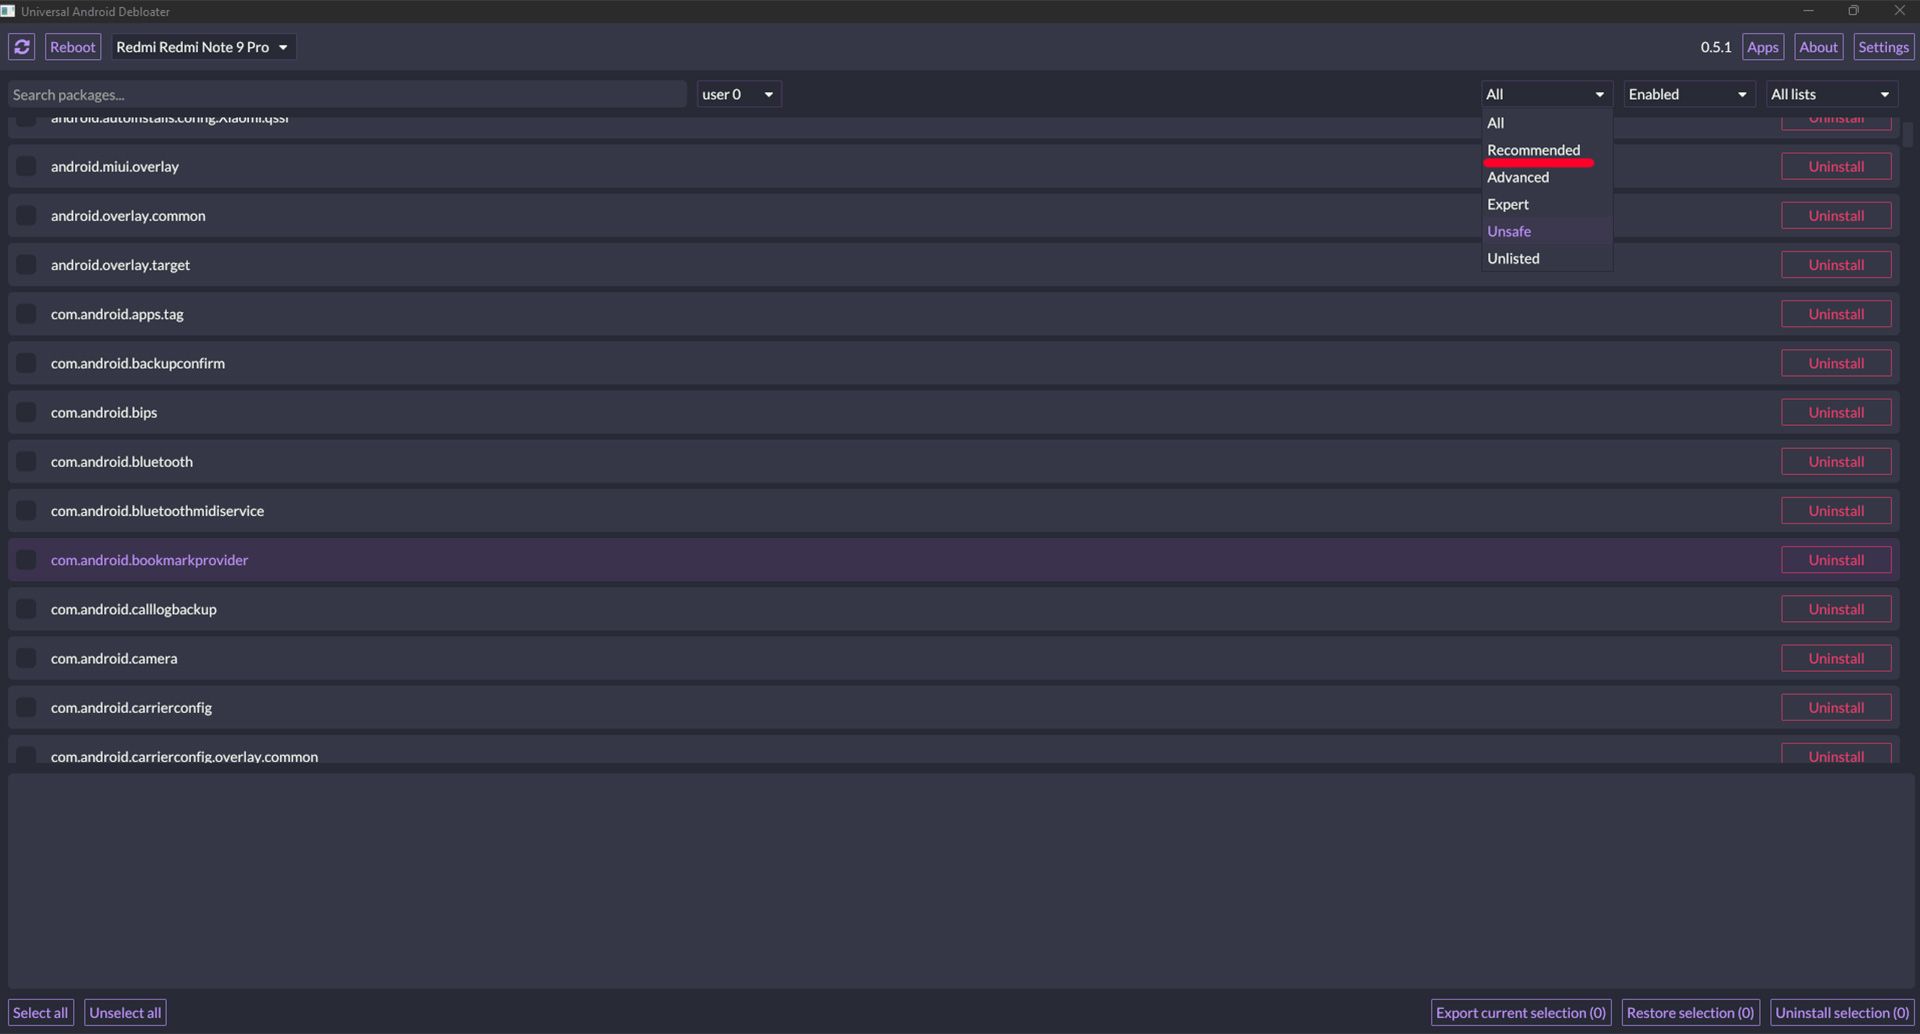
Task: Select the com.android.bookmarkprovider package name
Action: pyautogui.click(x=149, y=560)
